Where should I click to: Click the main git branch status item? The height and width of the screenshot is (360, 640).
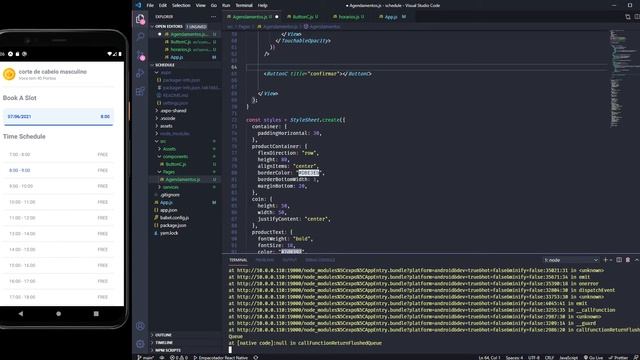coord(145,358)
